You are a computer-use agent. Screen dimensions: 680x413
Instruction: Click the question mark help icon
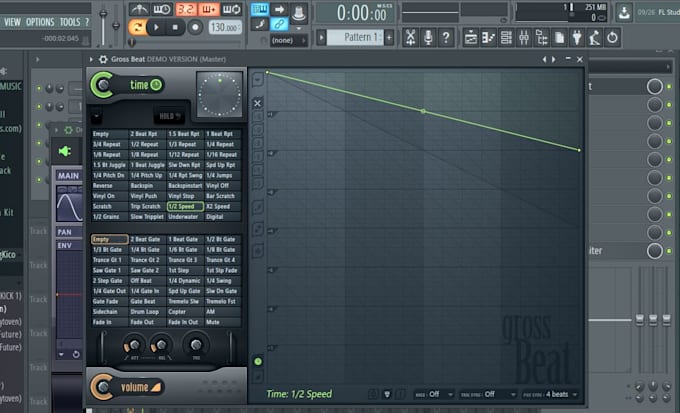point(446,38)
